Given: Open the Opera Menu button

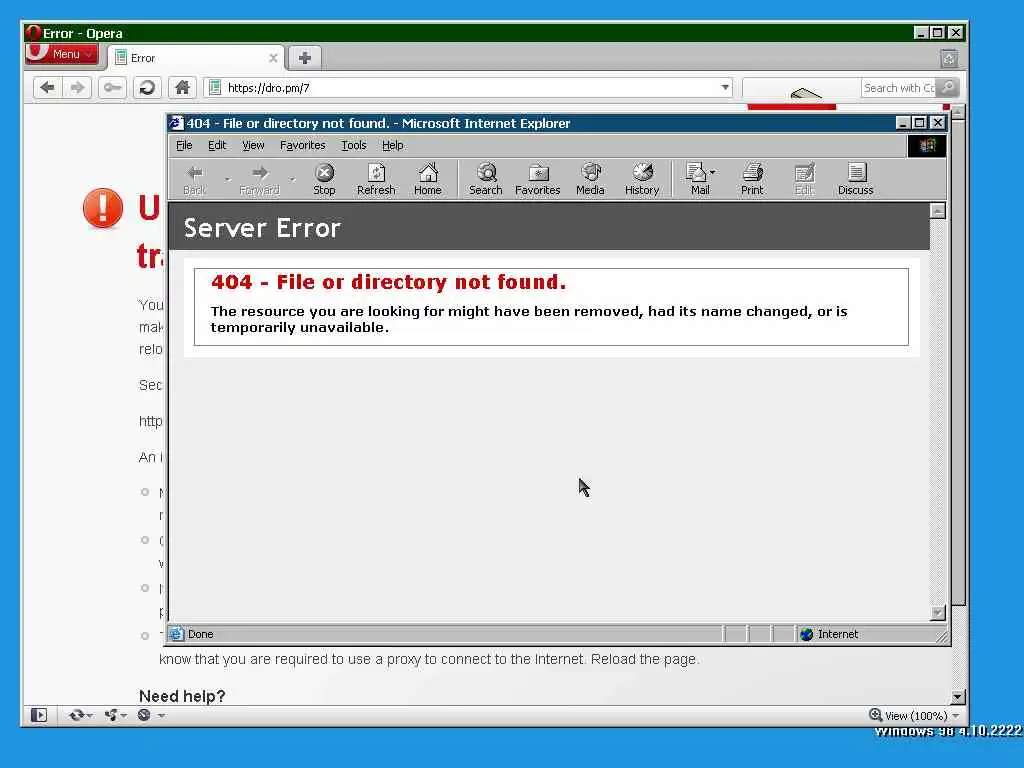Looking at the screenshot, I should coord(61,54).
